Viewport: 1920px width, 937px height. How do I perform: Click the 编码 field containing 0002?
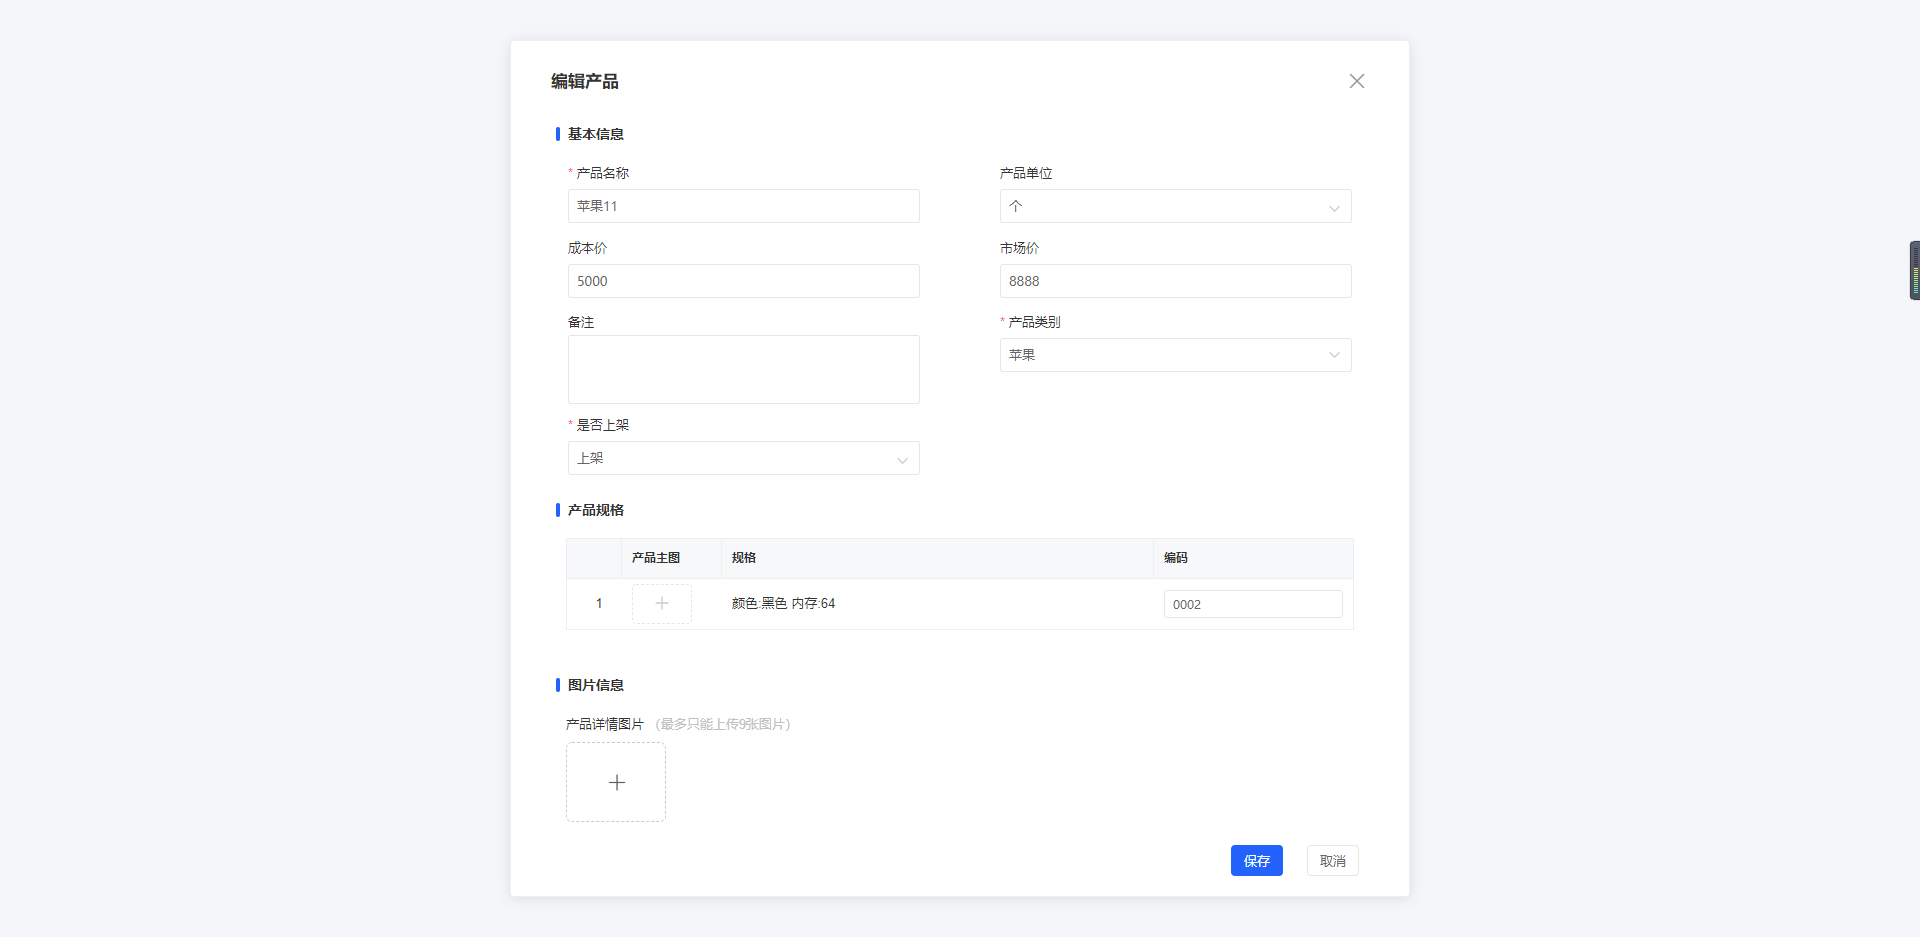(1252, 604)
